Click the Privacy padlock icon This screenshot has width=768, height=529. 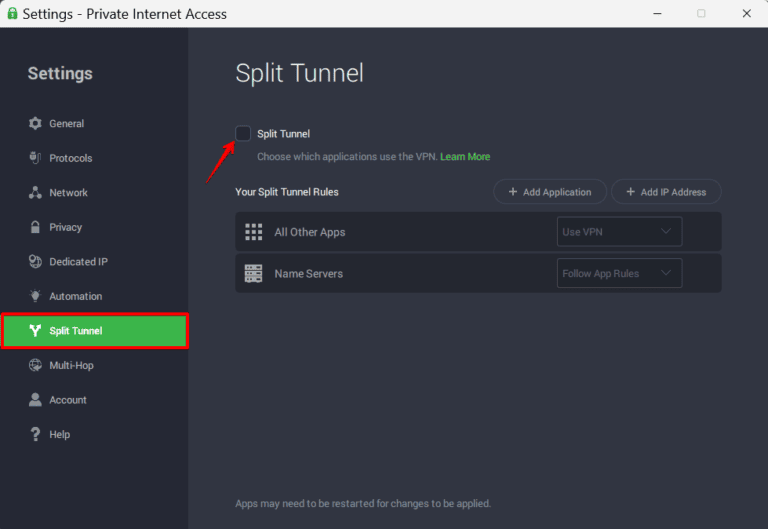click(x=35, y=227)
